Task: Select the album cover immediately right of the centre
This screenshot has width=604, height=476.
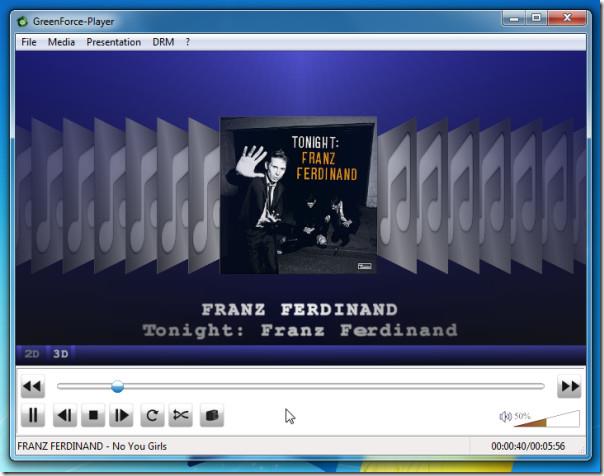Action: pos(397,195)
